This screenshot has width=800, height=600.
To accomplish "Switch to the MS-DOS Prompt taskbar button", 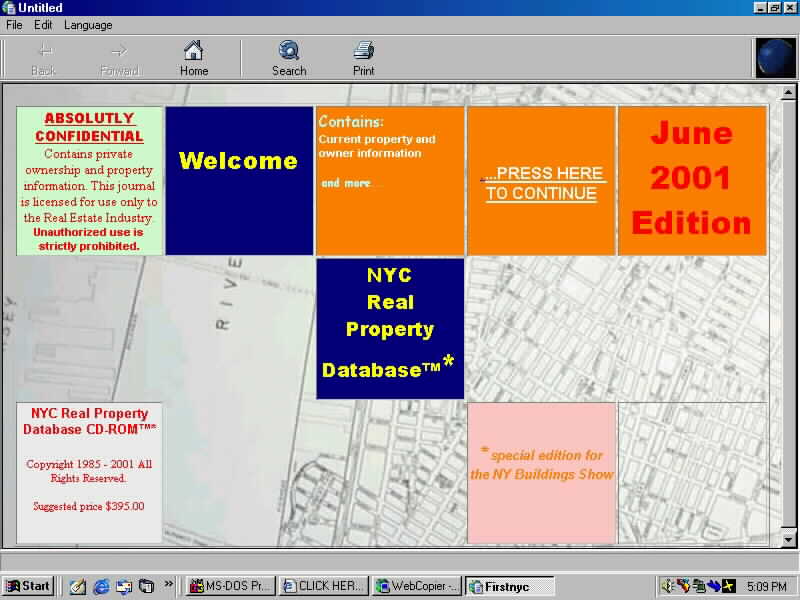I will (x=231, y=587).
